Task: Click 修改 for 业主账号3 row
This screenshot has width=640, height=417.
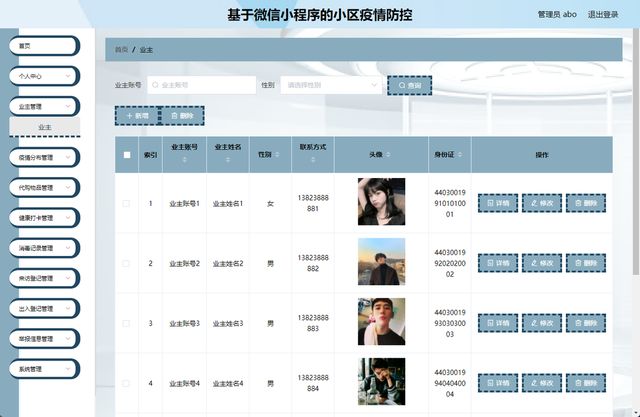Action: 542,323
